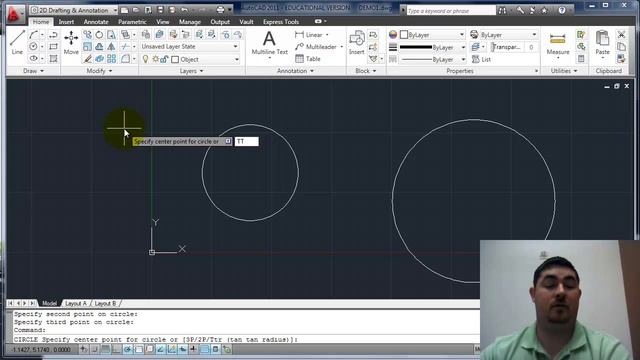The width and height of the screenshot is (640, 360).
Task: Click the Copy tool in Modify panel
Action: pyautogui.click(x=87, y=35)
